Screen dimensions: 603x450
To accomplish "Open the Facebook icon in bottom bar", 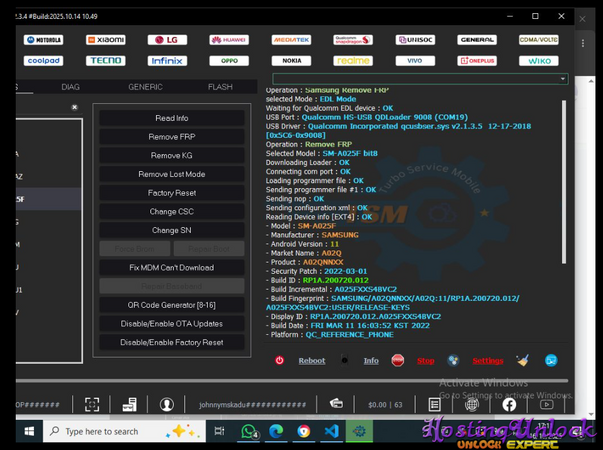I will pyautogui.click(x=509, y=405).
